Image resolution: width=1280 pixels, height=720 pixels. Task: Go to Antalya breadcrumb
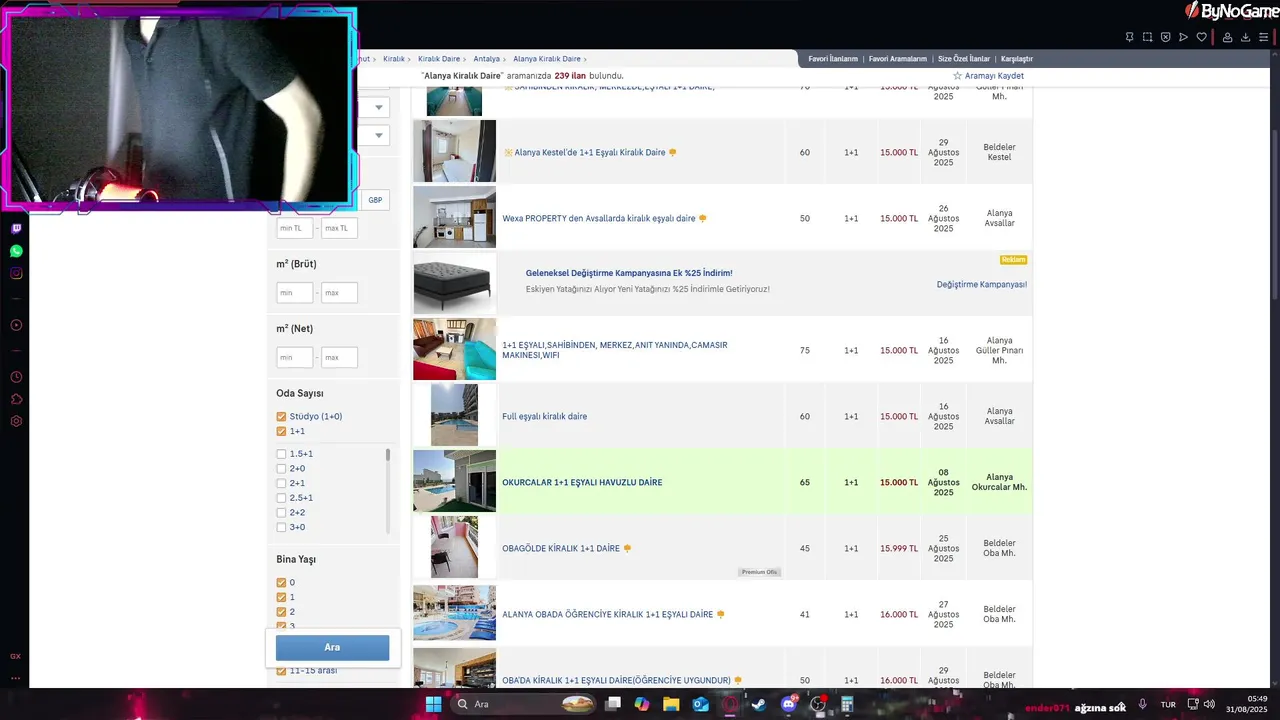tap(486, 59)
